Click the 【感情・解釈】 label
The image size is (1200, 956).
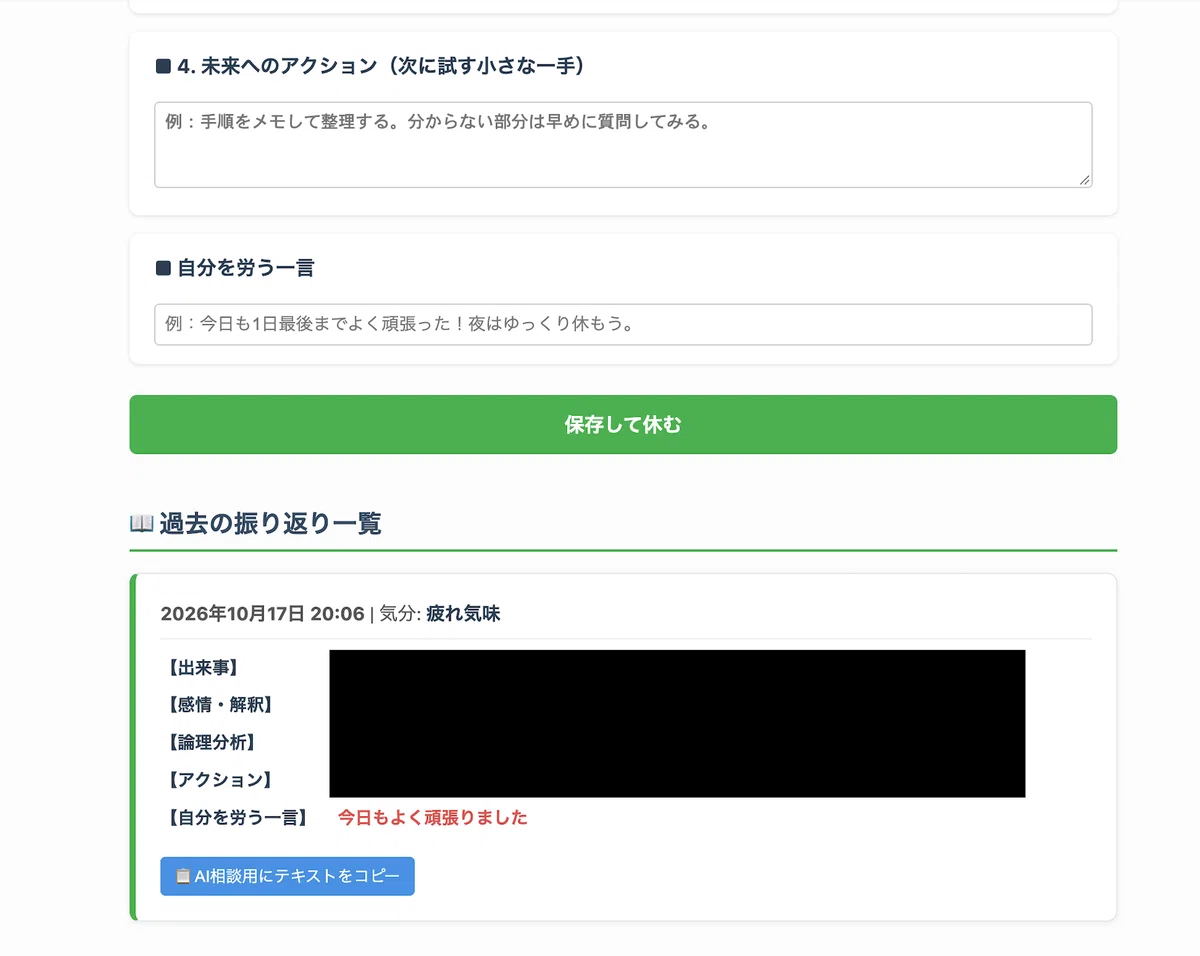221,705
